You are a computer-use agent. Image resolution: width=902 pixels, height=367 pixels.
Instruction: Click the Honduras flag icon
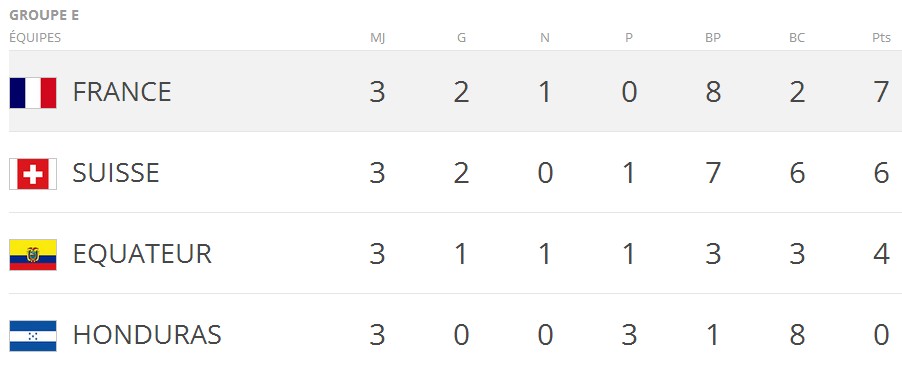click(x=33, y=336)
